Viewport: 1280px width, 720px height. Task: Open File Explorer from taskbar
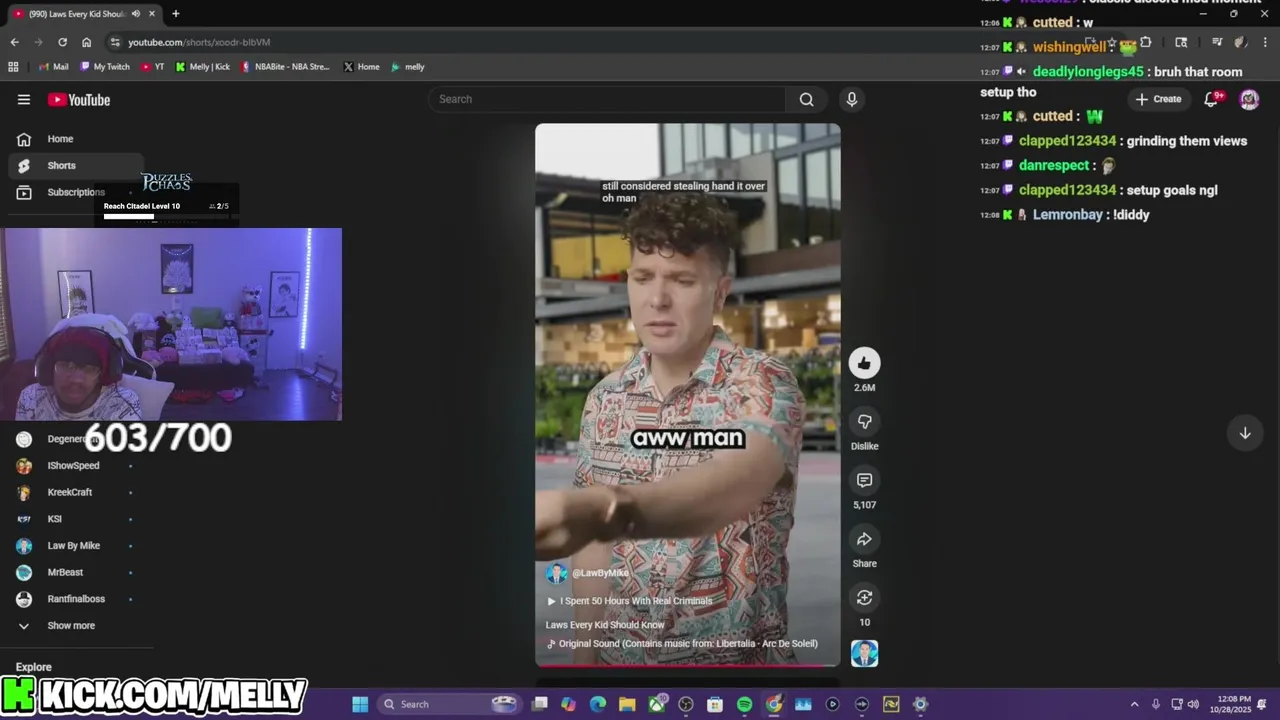click(627, 704)
